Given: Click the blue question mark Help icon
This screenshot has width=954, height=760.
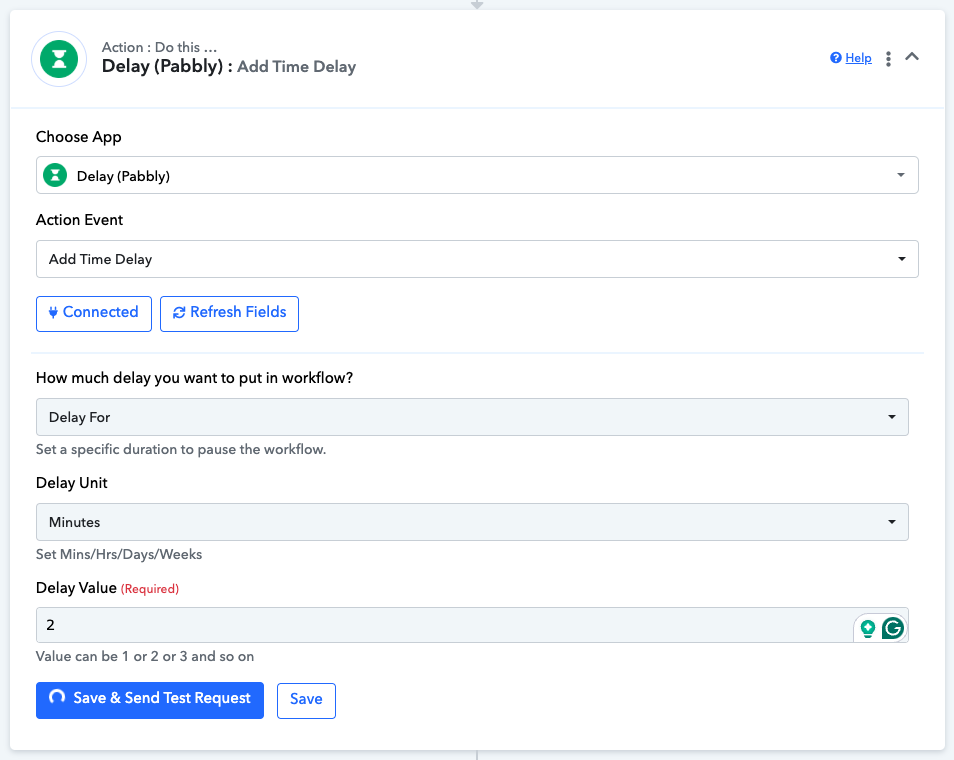Looking at the screenshot, I should coord(836,58).
